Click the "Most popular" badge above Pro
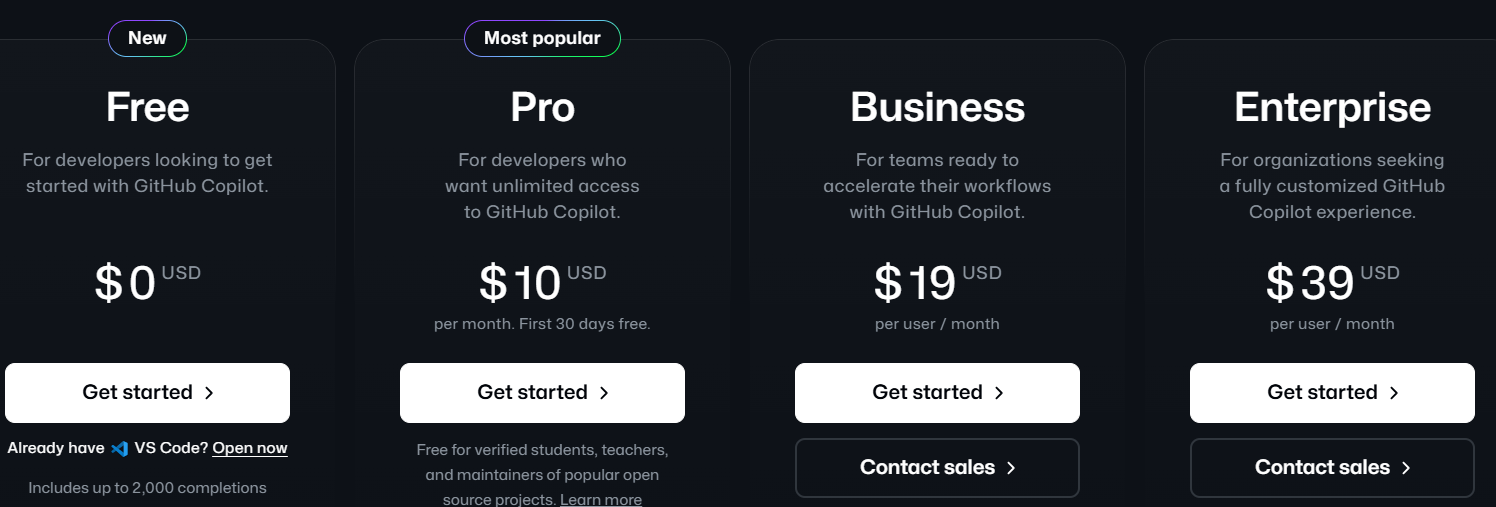Viewport: 1496px width, 507px height. tap(542, 39)
